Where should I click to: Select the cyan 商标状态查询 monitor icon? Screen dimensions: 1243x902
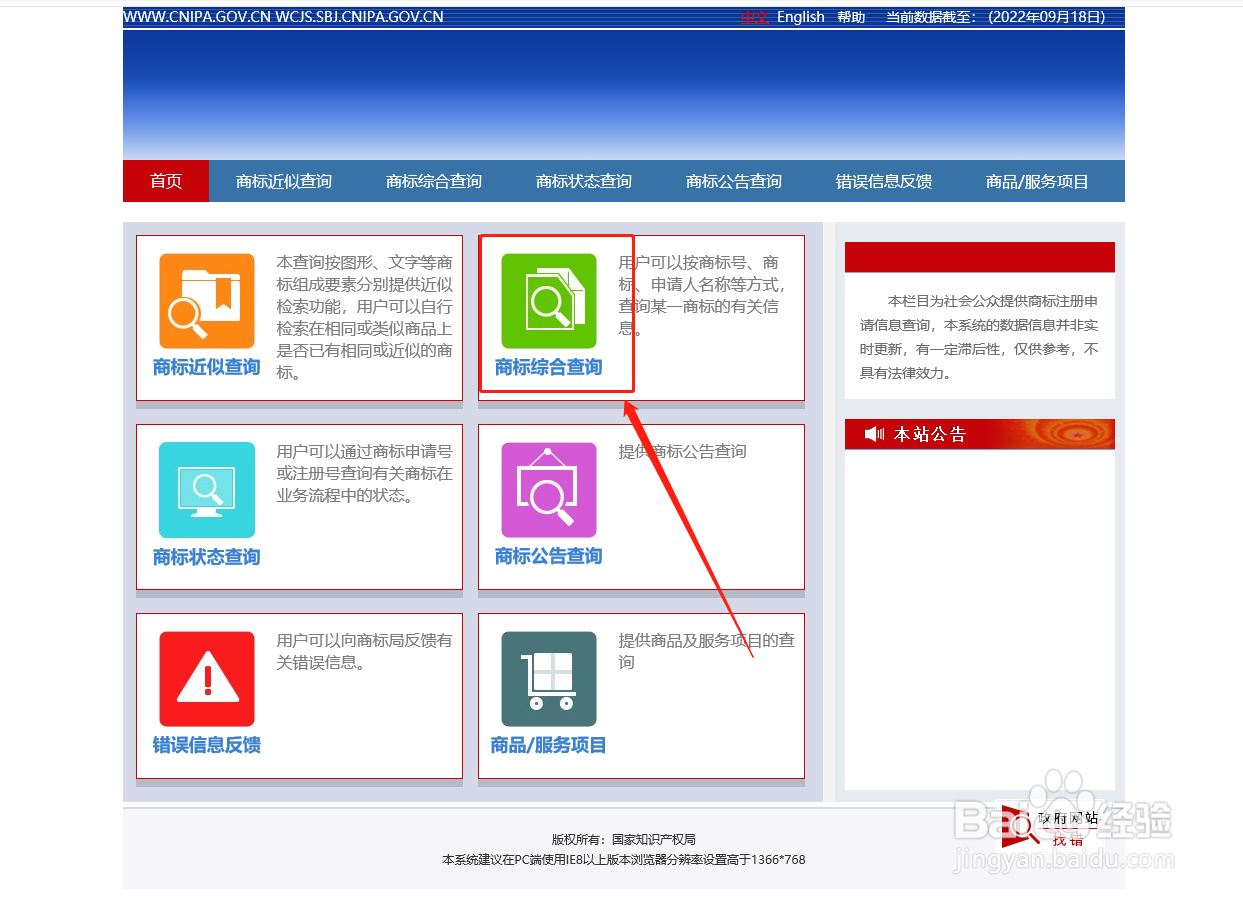pos(207,490)
